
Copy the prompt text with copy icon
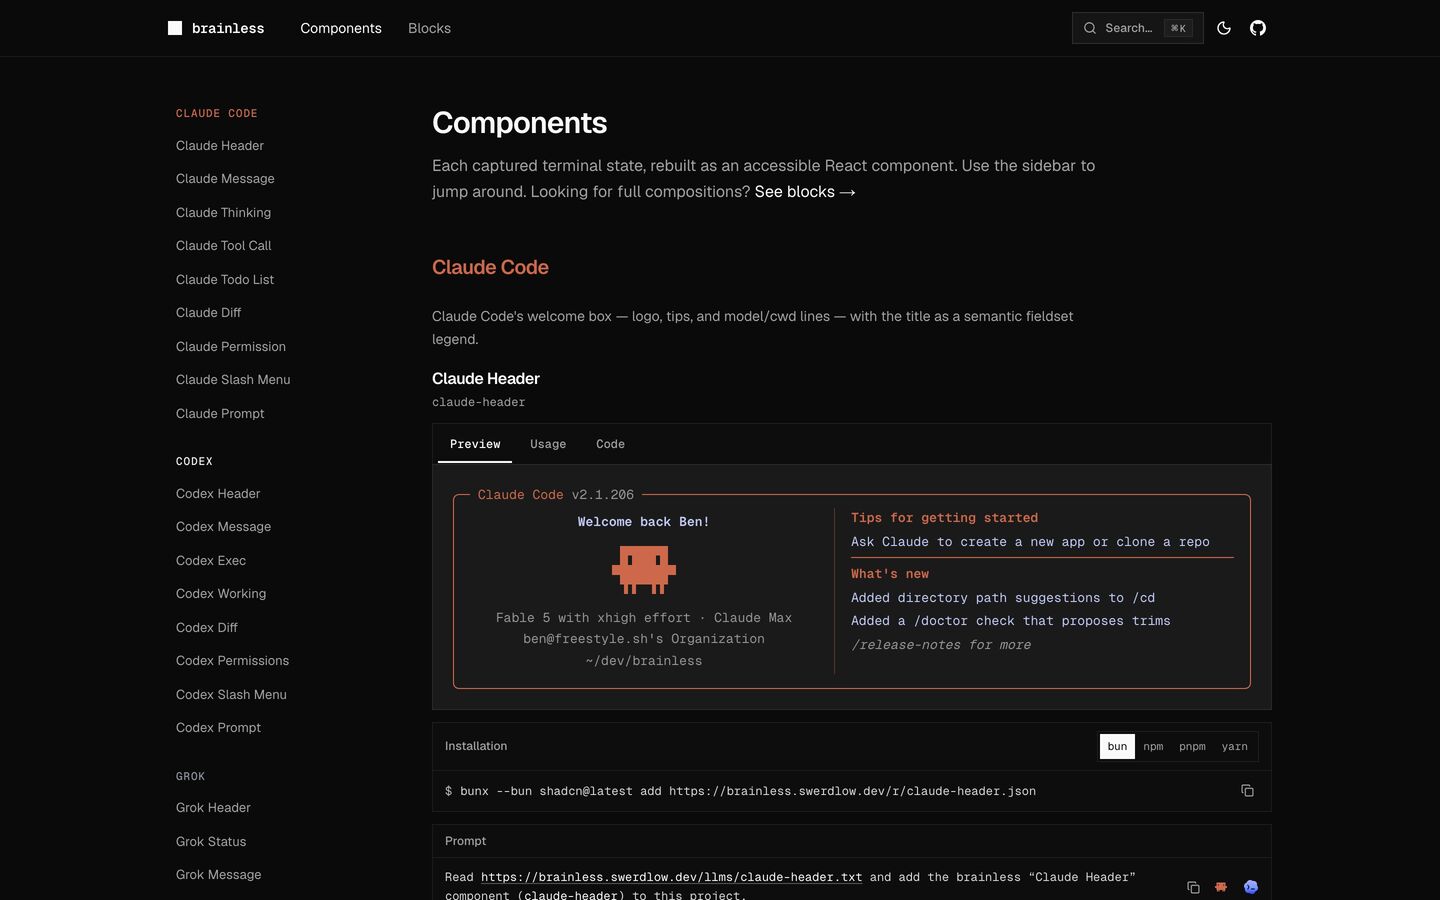(x=1193, y=887)
